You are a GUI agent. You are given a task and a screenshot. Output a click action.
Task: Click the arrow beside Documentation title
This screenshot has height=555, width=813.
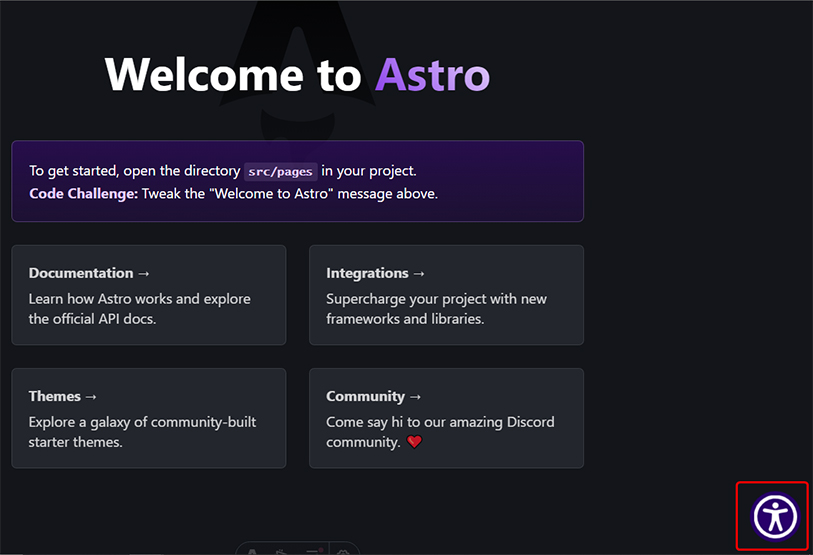point(144,273)
